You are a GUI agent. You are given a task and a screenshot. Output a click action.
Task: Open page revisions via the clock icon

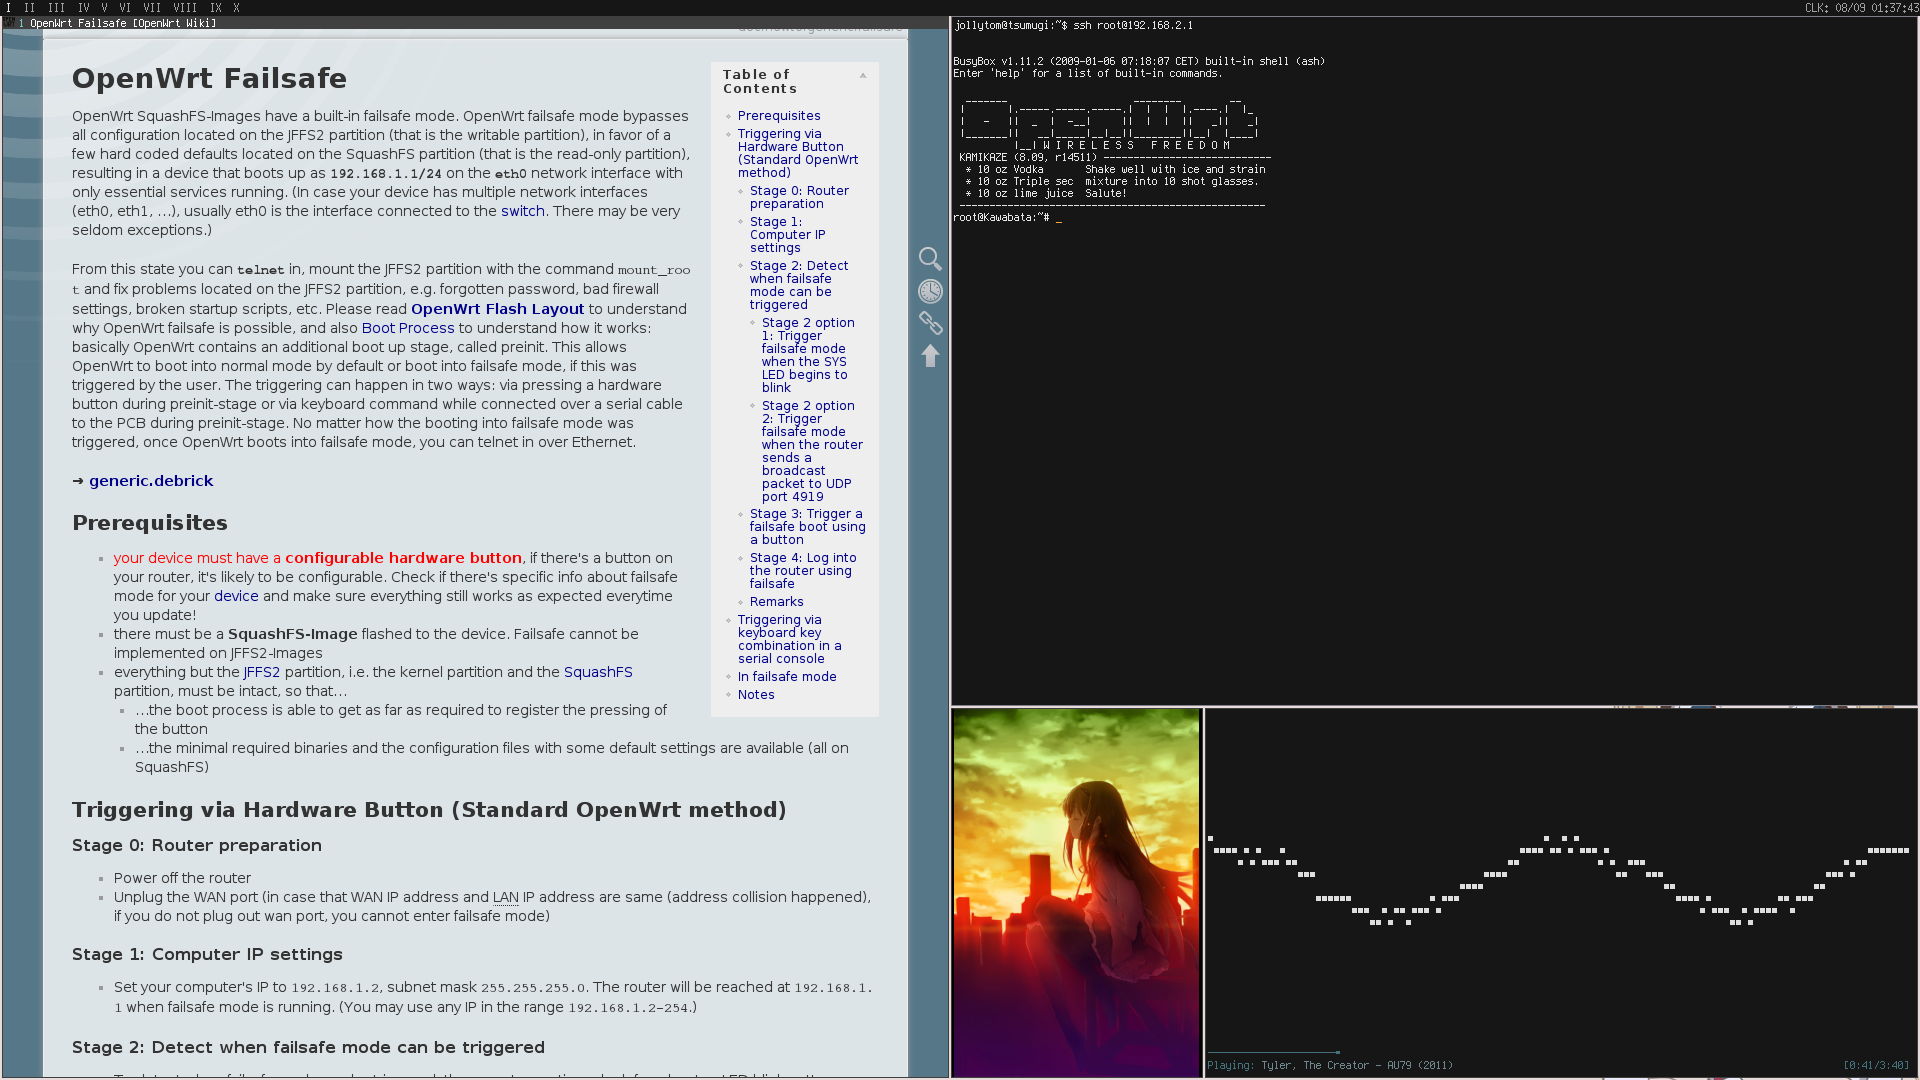[930, 291]
